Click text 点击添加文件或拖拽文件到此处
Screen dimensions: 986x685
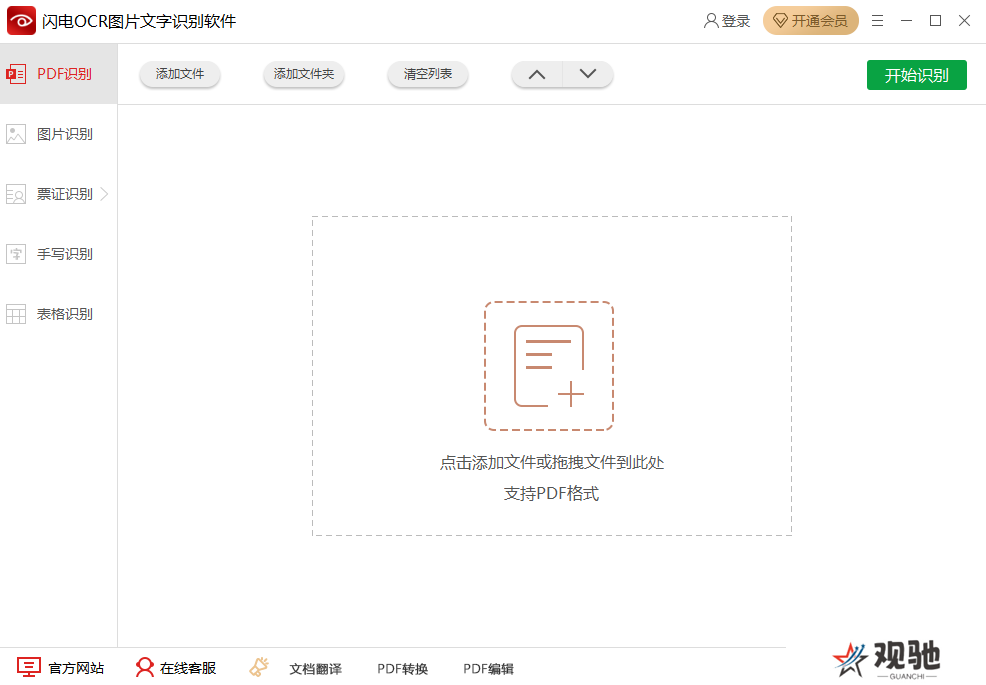pyautogui.click(x=551, y=463)
